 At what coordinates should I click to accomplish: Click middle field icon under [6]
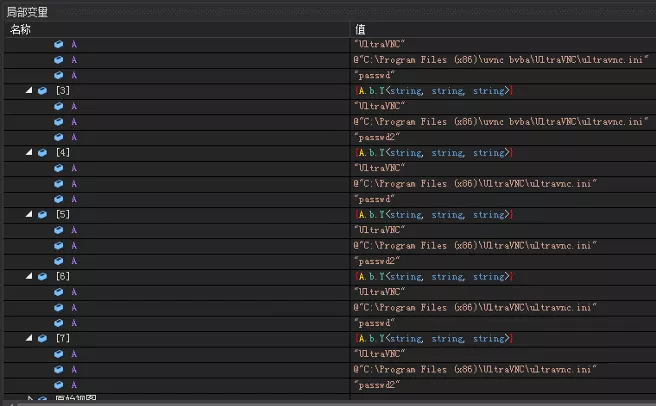coord(59,308)
